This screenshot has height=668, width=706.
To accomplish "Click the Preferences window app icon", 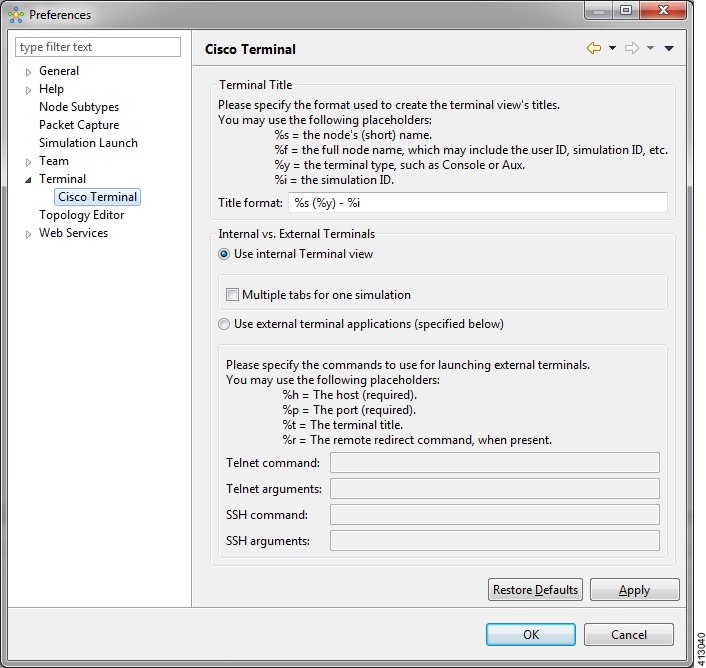I will (16, 15).
